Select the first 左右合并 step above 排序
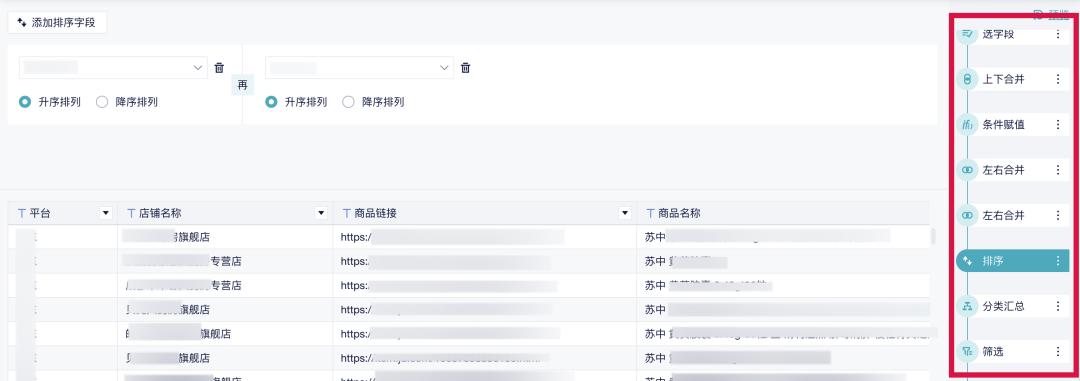This screenshot has width=1080, height=381. point(1011,170)
